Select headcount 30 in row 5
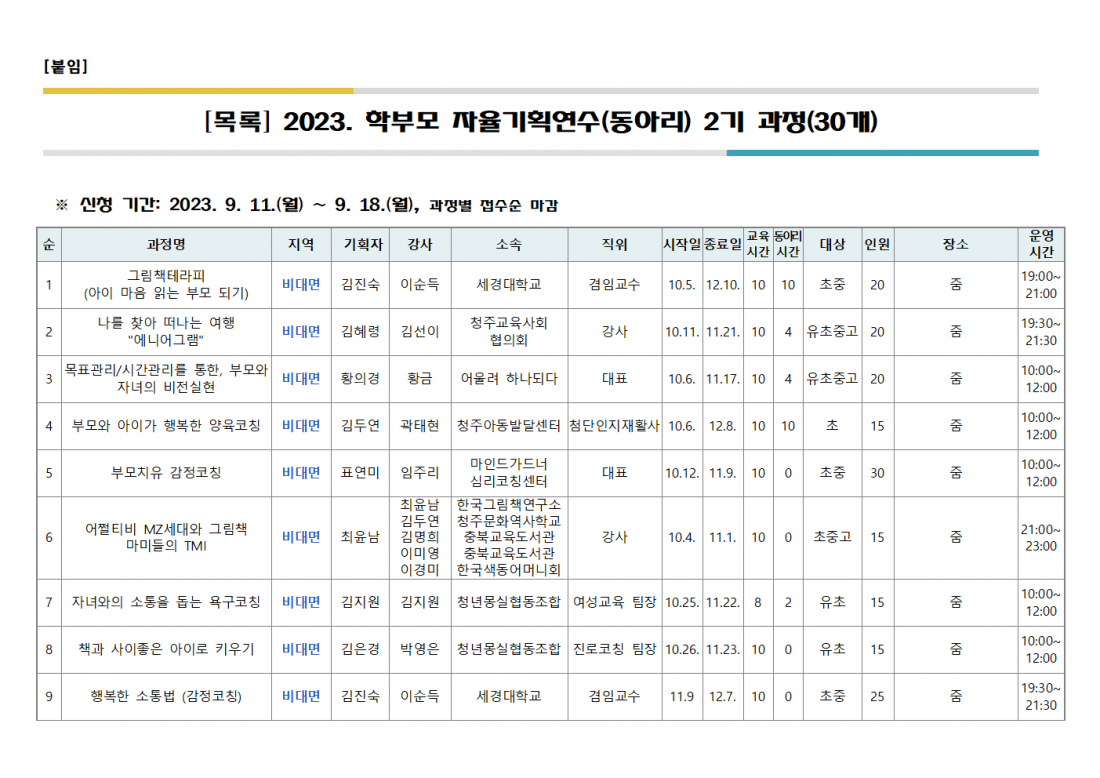Image resolution: width=1100 pixels, height=778 pixels. [x=877, y=474]
